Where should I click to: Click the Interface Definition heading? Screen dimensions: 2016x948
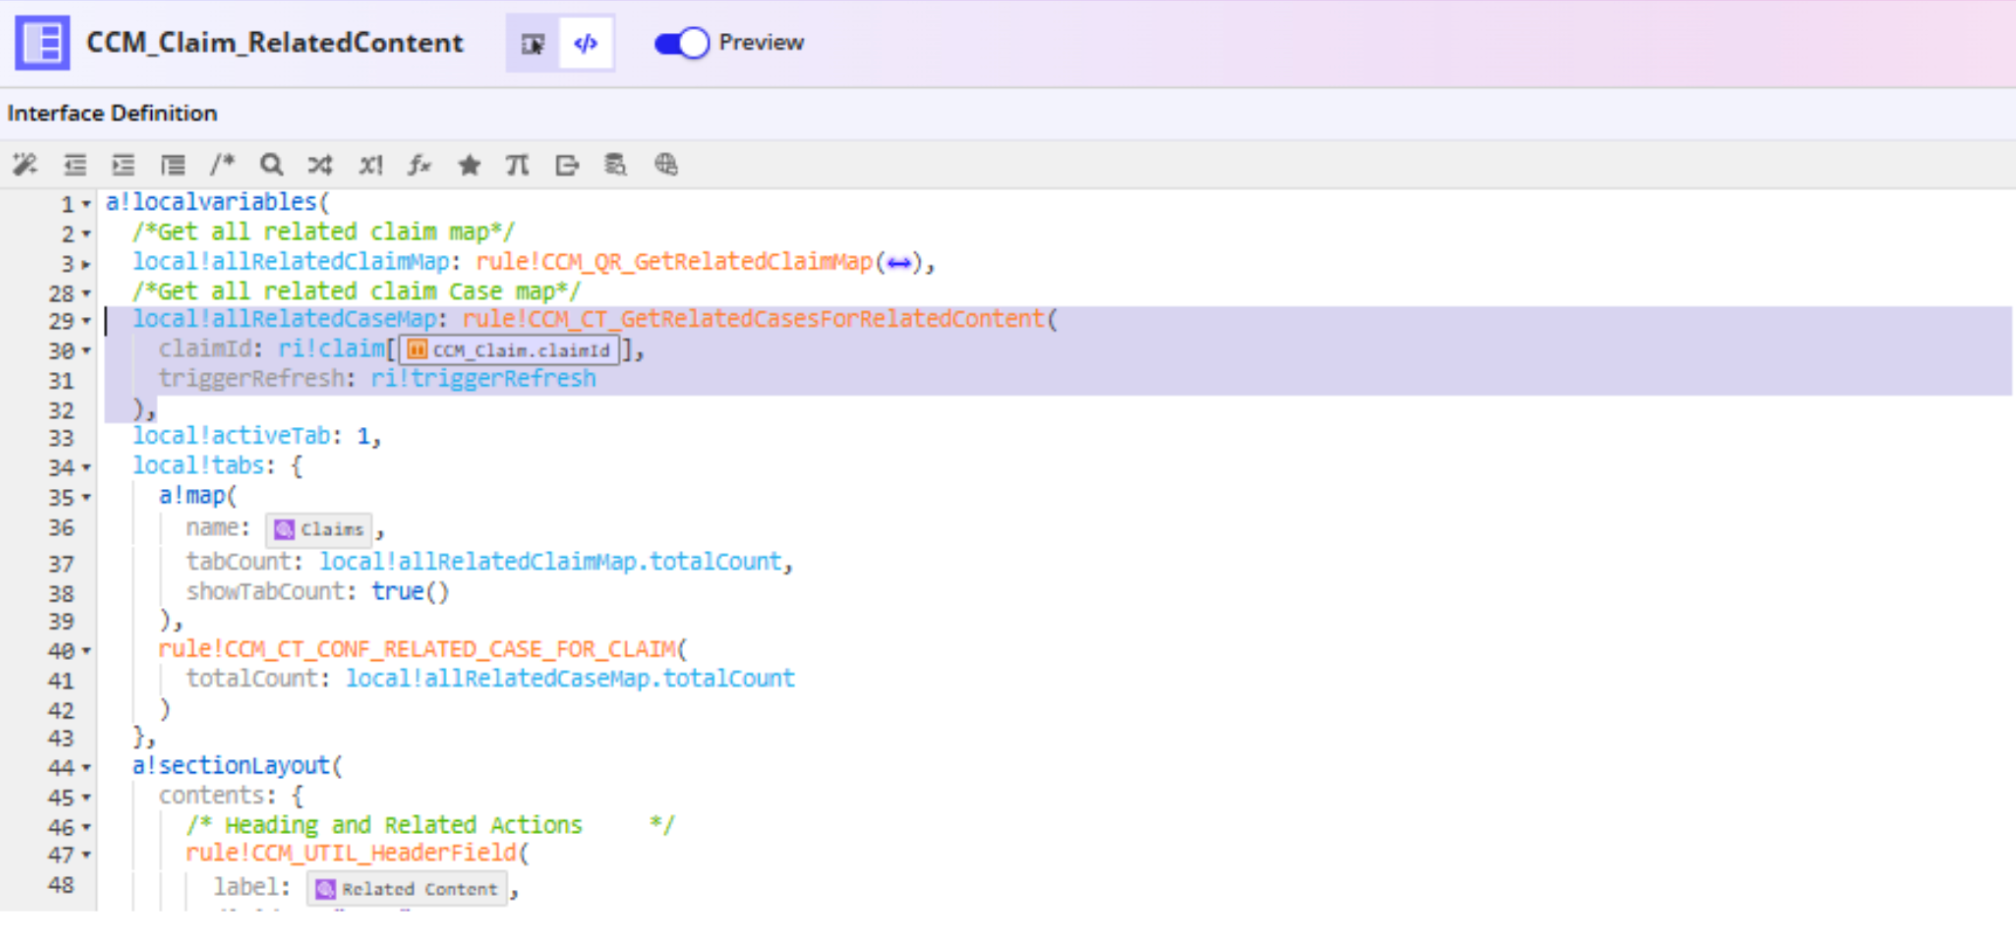[x=112, y=113]
